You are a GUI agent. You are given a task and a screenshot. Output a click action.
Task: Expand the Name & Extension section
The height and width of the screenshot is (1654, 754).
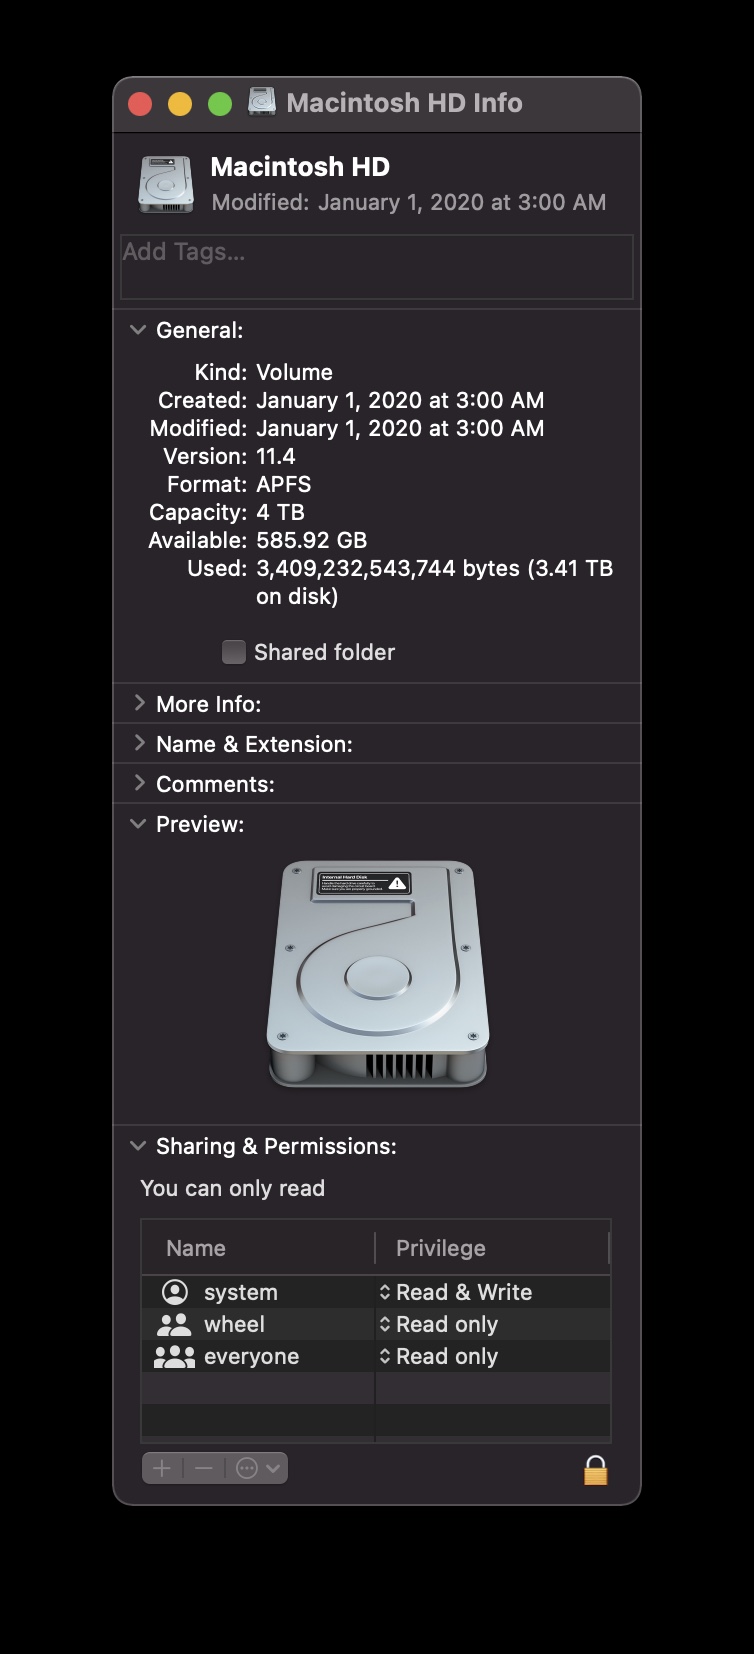pyautogui.click(x=139, y=743)
